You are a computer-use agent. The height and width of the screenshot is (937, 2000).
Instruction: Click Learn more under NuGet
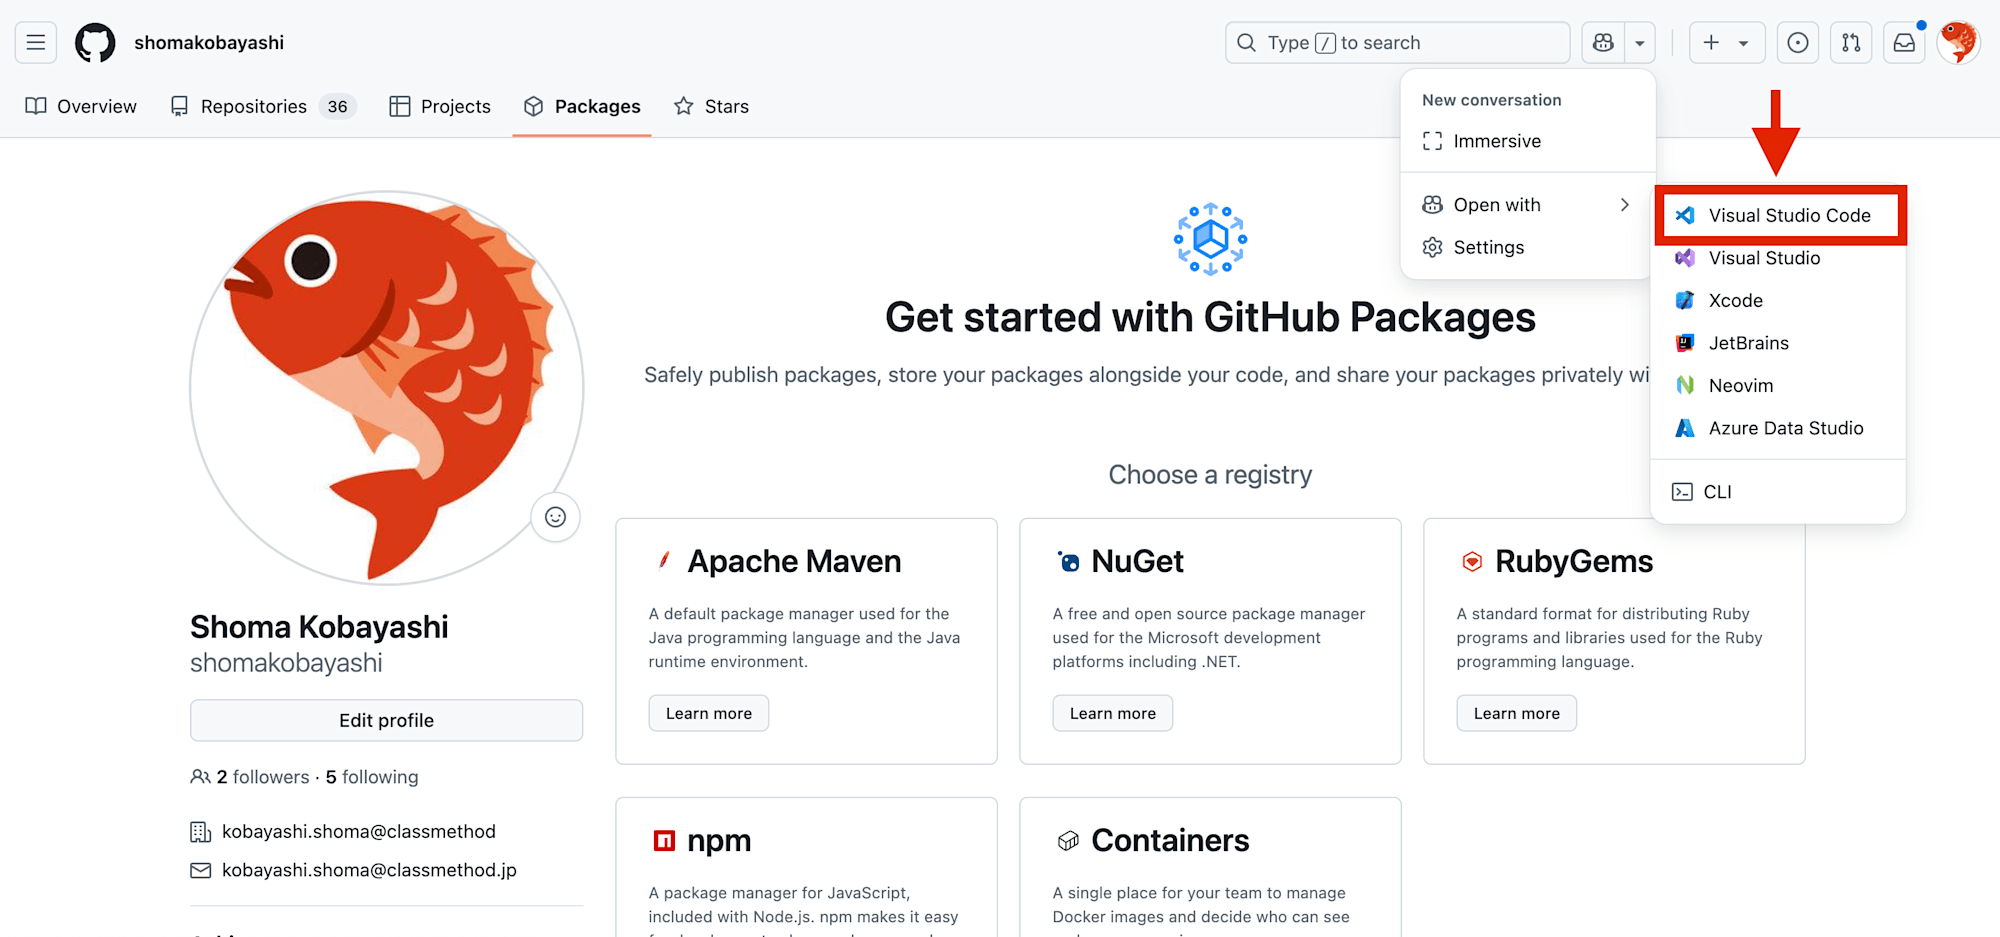tap(1112, 713)
